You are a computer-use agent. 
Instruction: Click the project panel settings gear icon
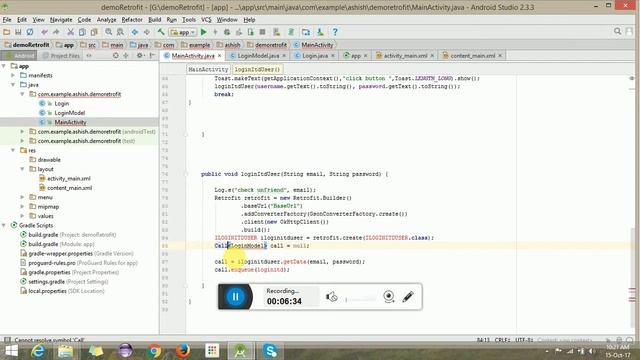[140, 56]
